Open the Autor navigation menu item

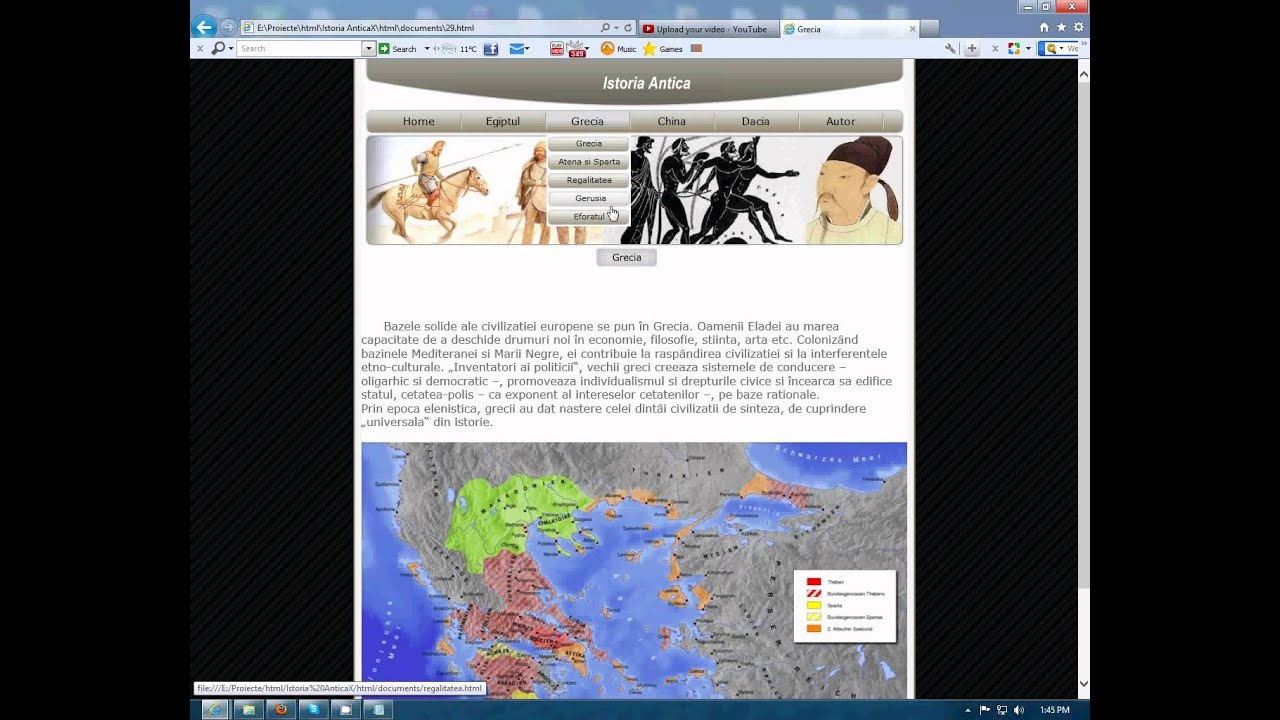point(840,122)
